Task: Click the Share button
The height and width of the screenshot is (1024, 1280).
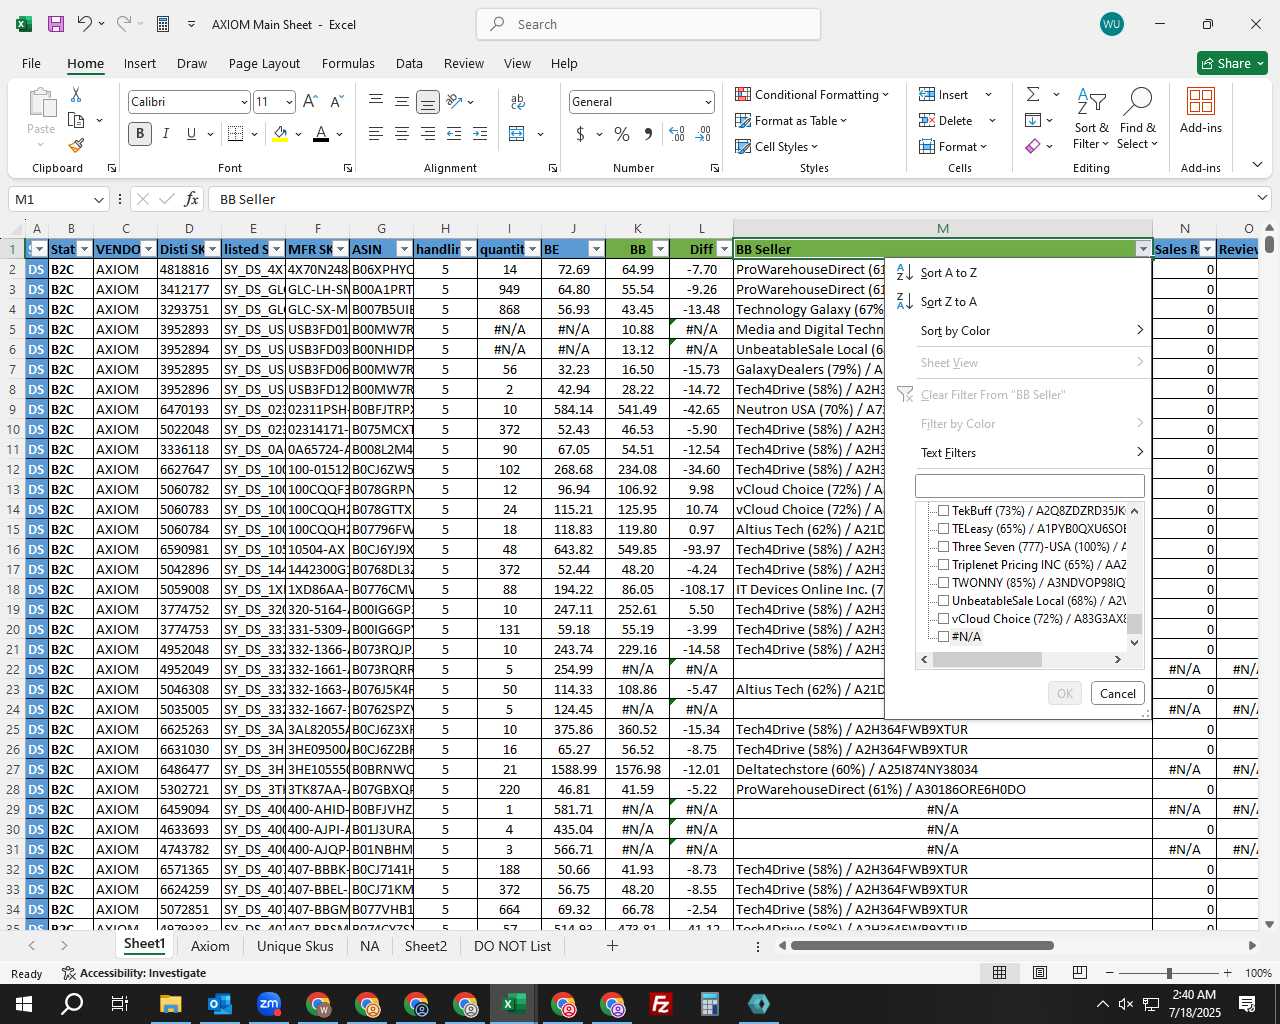Action: [1232, 63]
